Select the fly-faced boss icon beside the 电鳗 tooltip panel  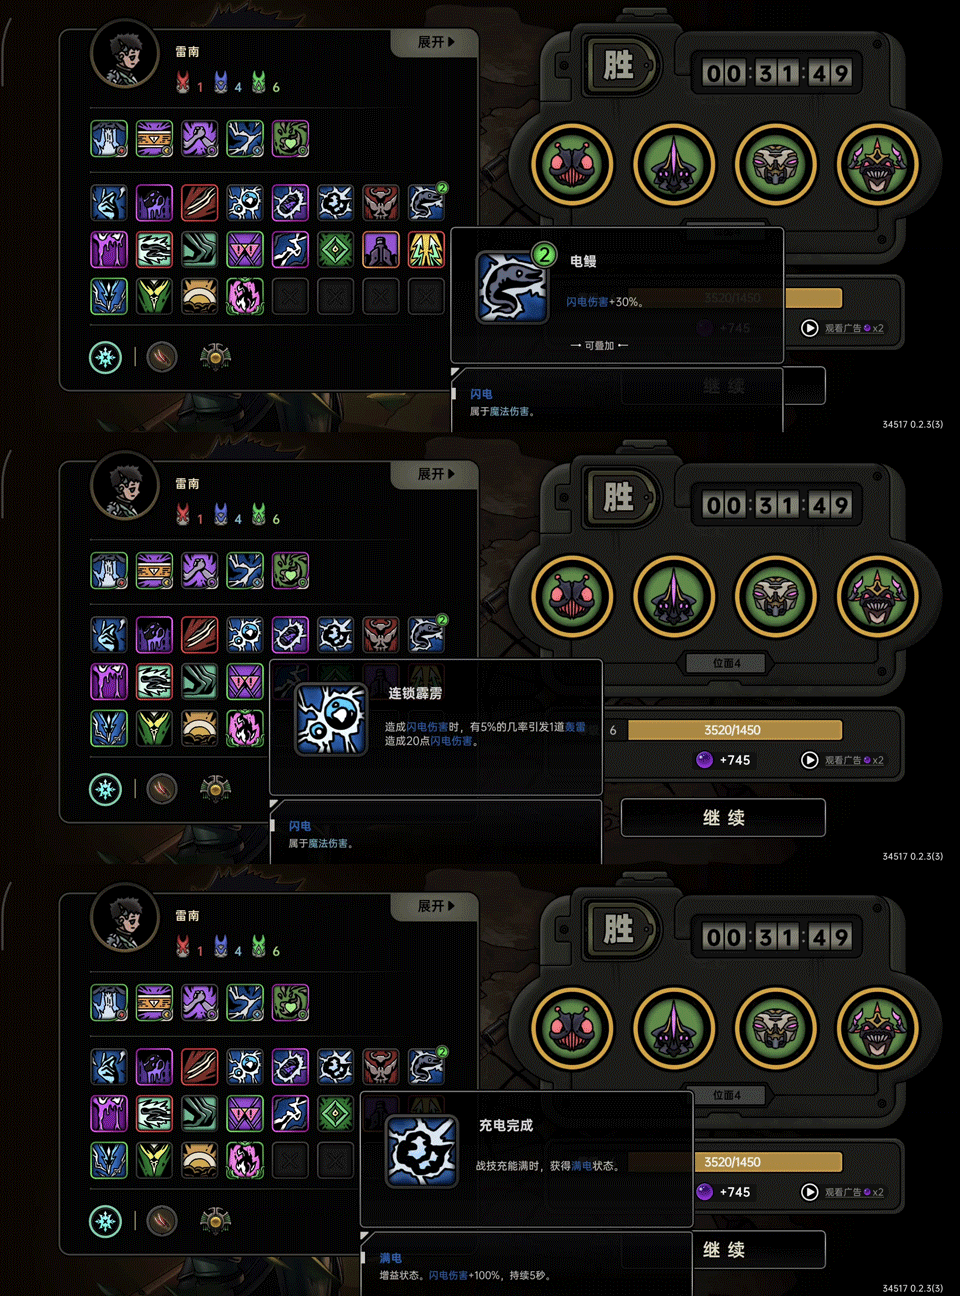coord(572,165)
